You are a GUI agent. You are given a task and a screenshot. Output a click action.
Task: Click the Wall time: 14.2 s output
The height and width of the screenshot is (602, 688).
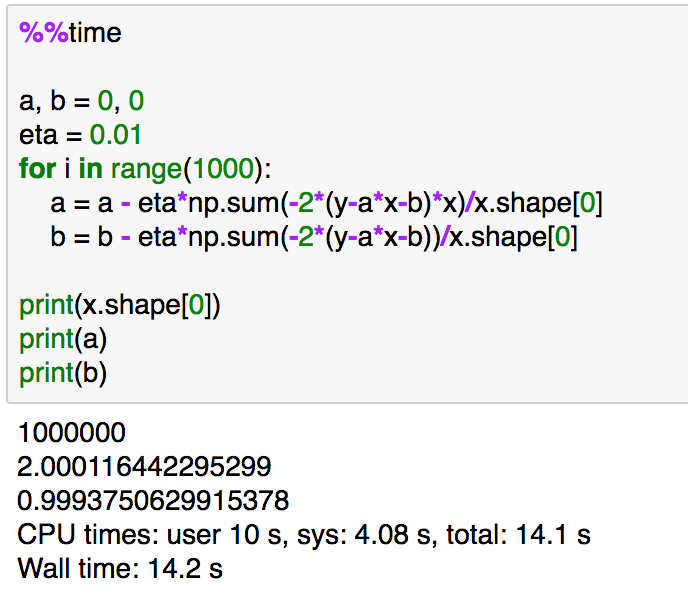point(120,569)
